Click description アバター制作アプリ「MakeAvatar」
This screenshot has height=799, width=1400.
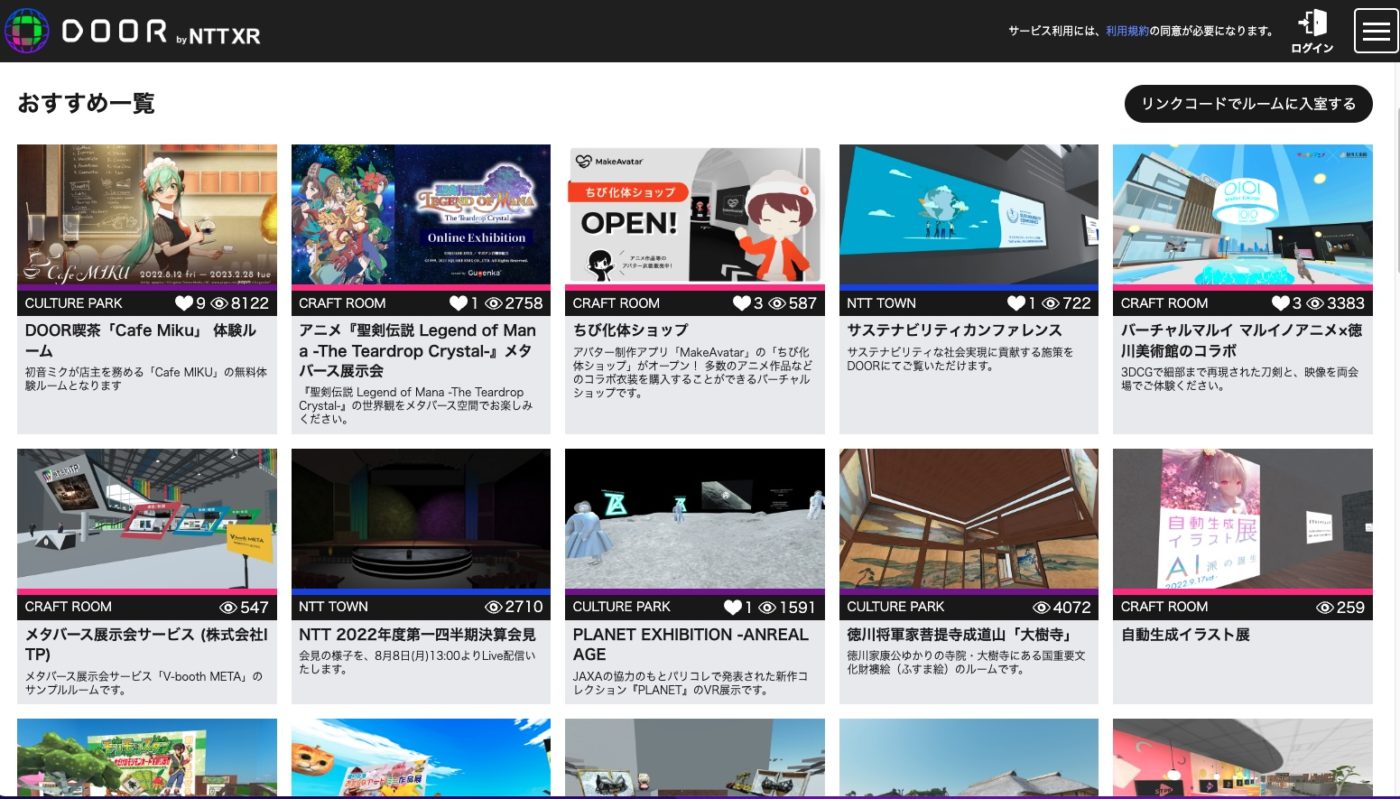point(692,372)
